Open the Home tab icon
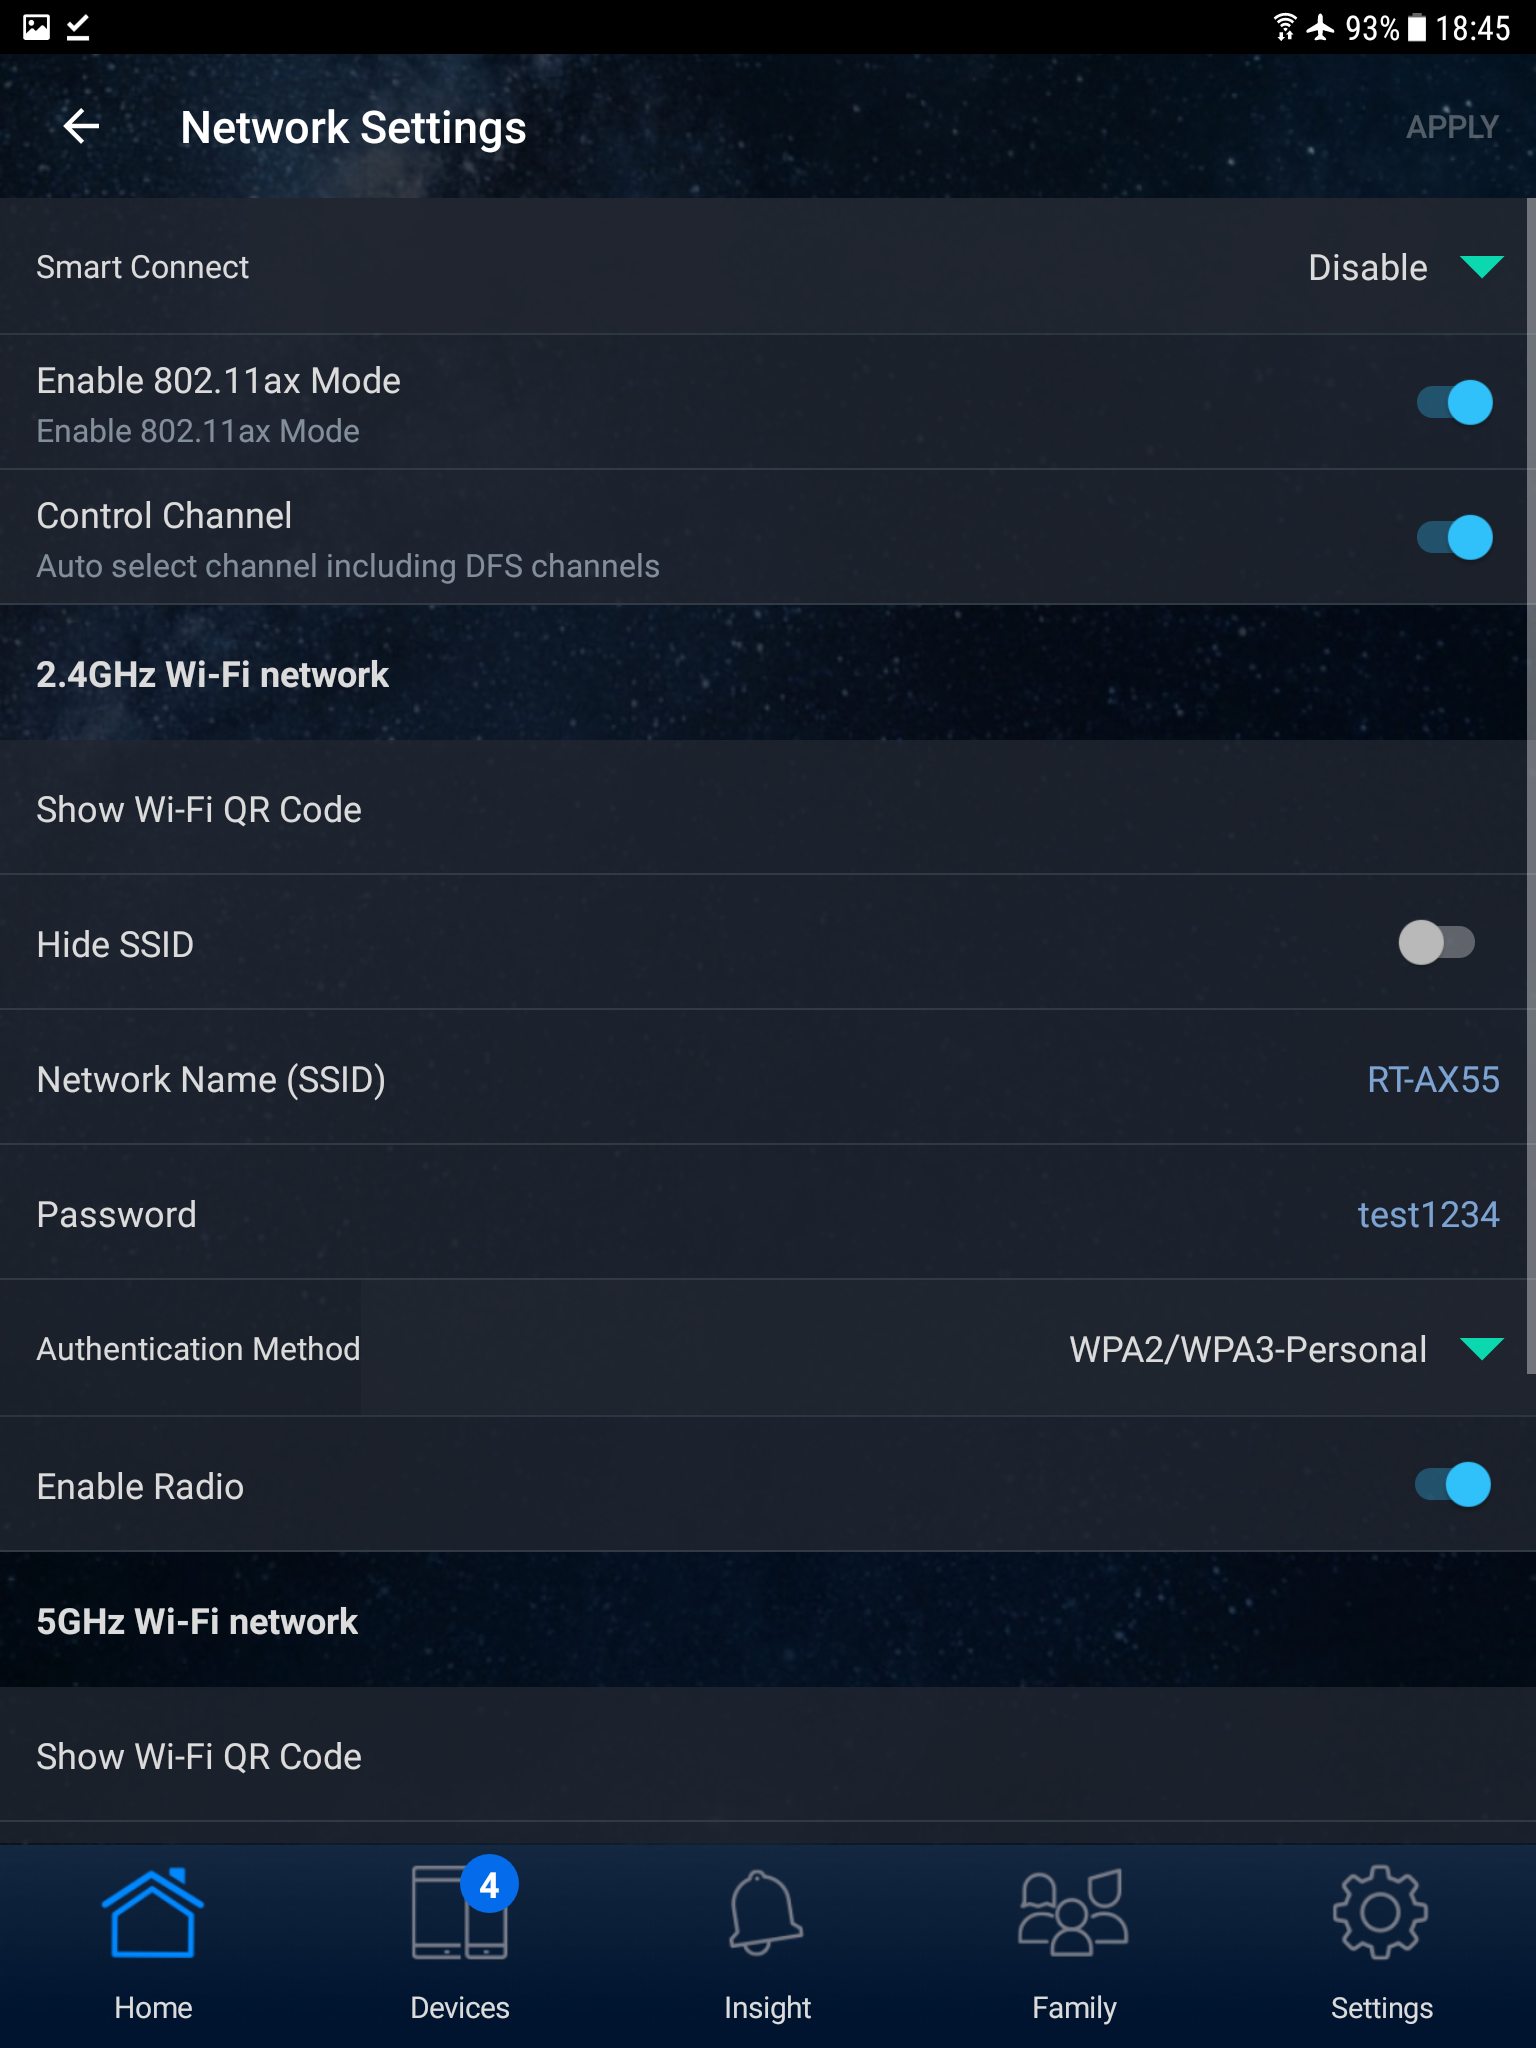Viewport: 1536px width, 2048px height. [153, 1913]
